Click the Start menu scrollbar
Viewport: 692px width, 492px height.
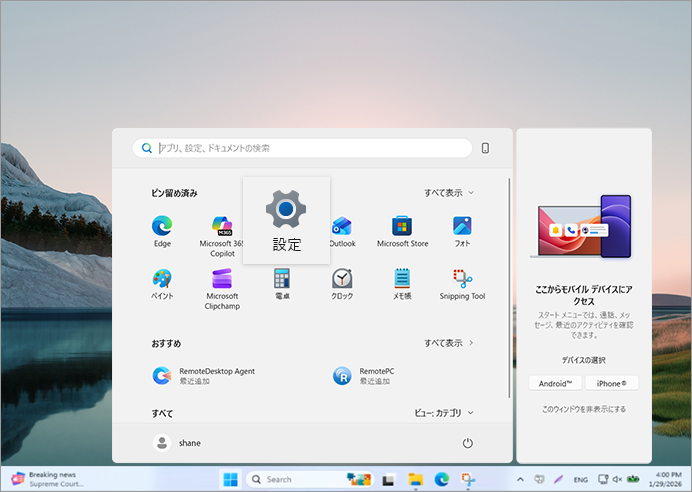coord(509,288)
